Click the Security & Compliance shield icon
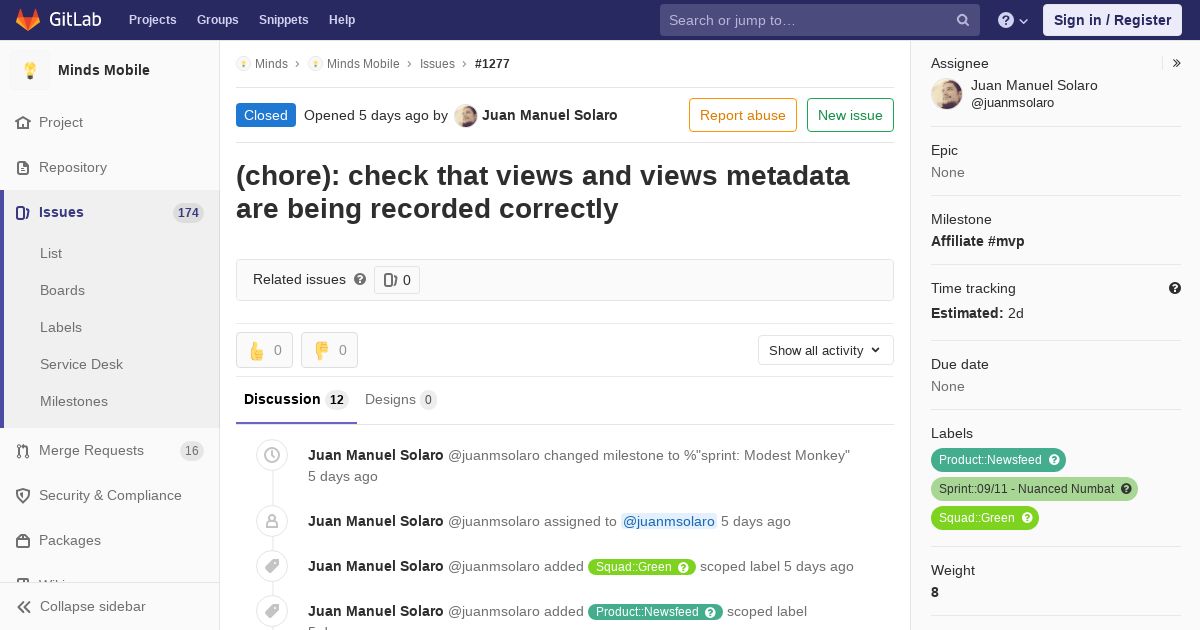 [x=23, y=496]
